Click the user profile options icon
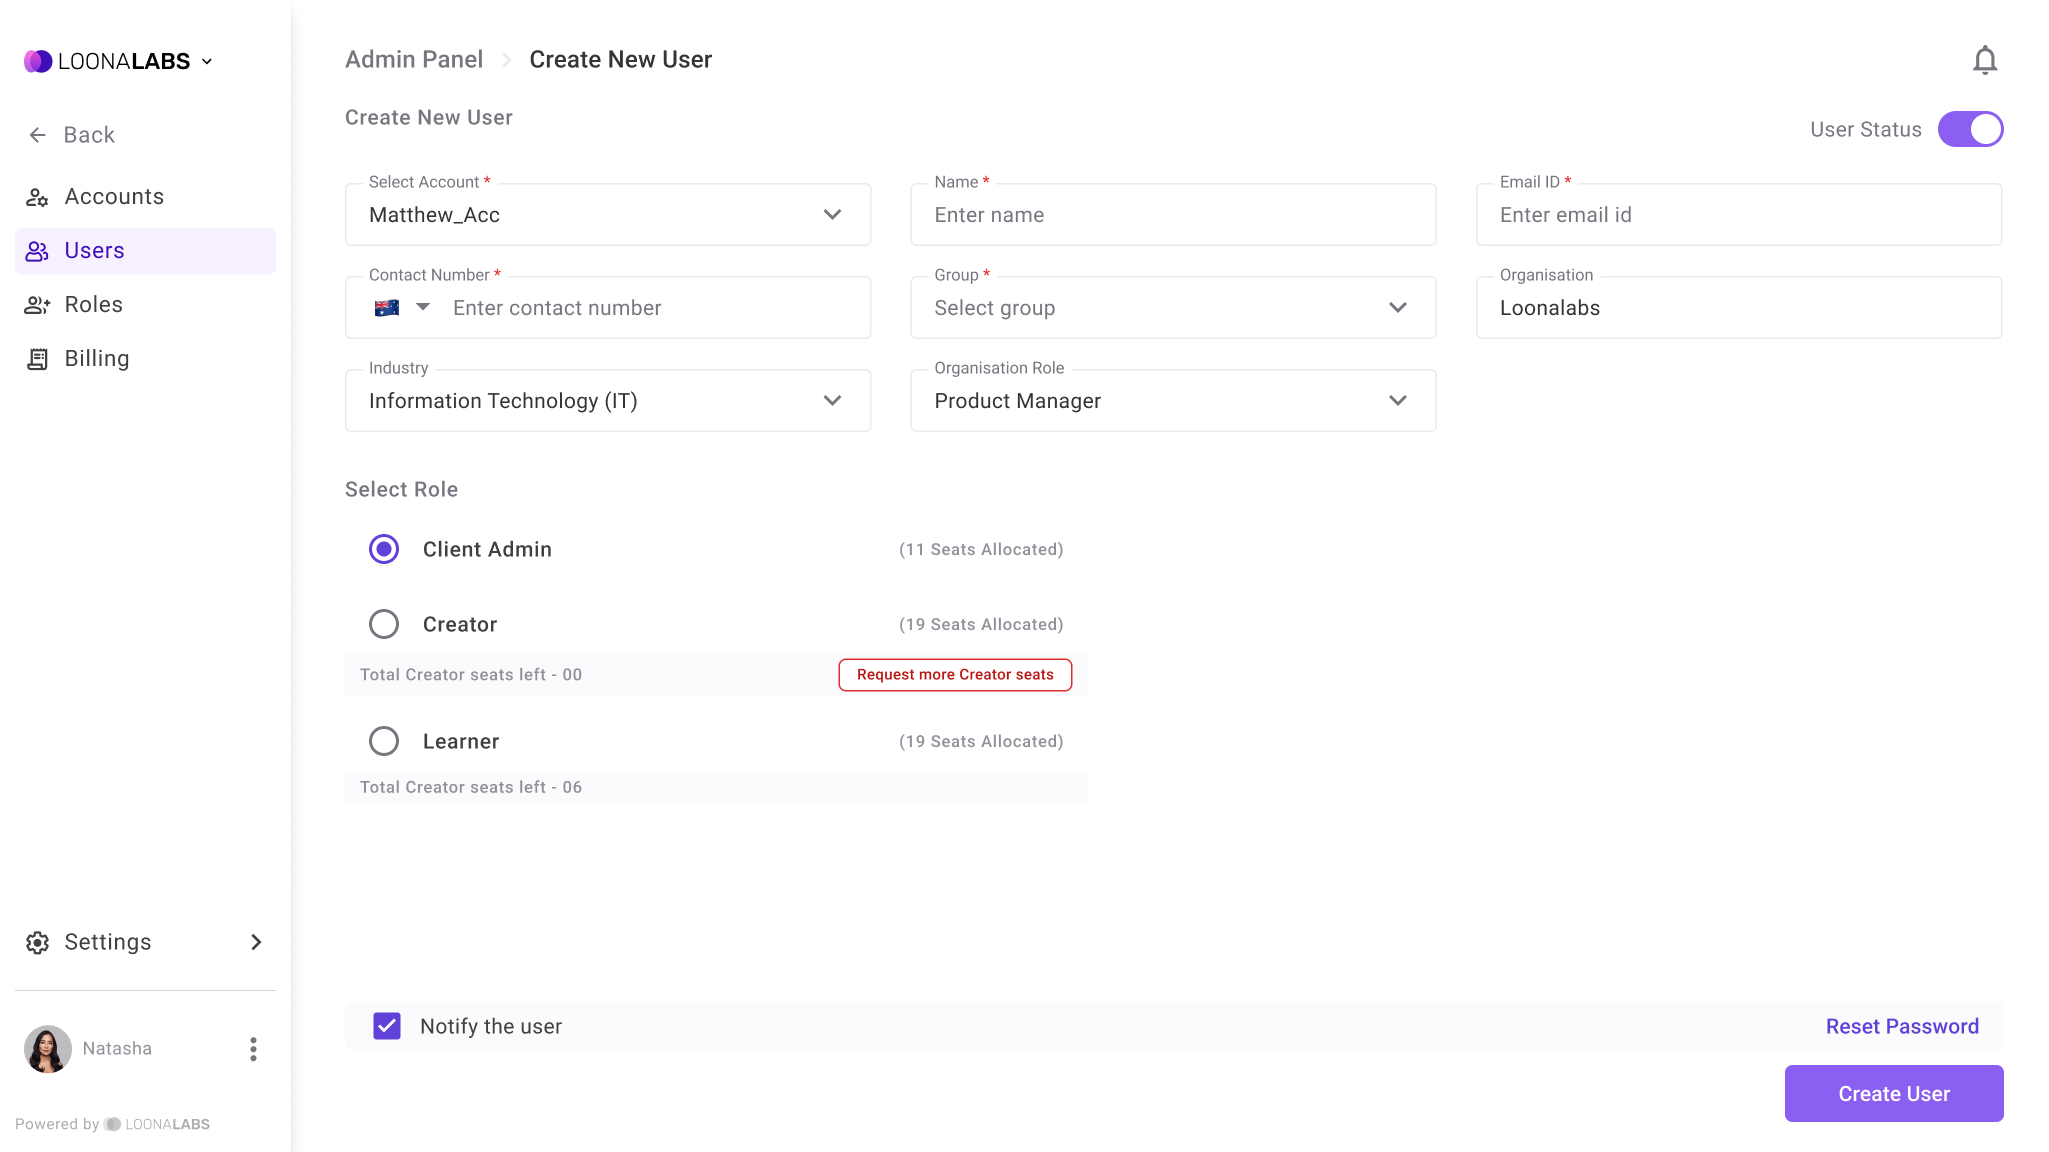2049x1152 pixels. point(253,1048)
